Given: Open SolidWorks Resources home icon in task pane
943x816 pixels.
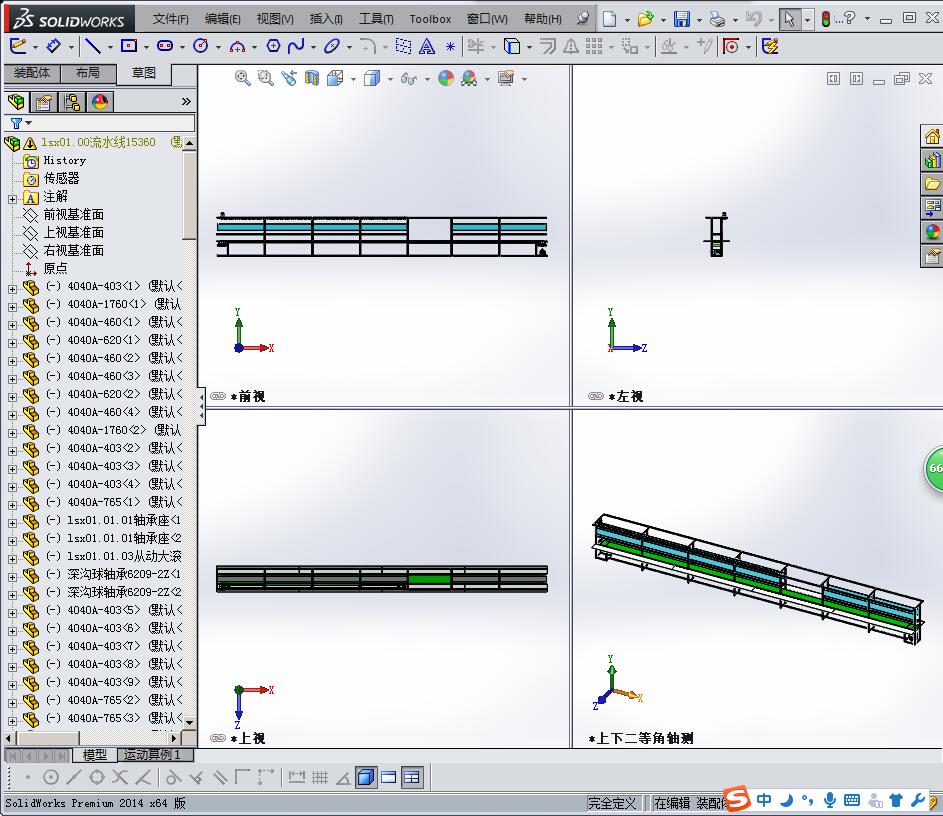Looking at the screenshot, I should tap(932, 137).
